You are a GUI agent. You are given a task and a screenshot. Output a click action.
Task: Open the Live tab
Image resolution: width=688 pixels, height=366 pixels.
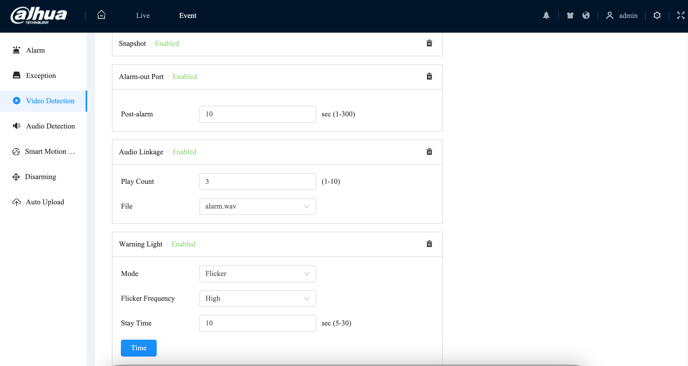click(143, 15)
